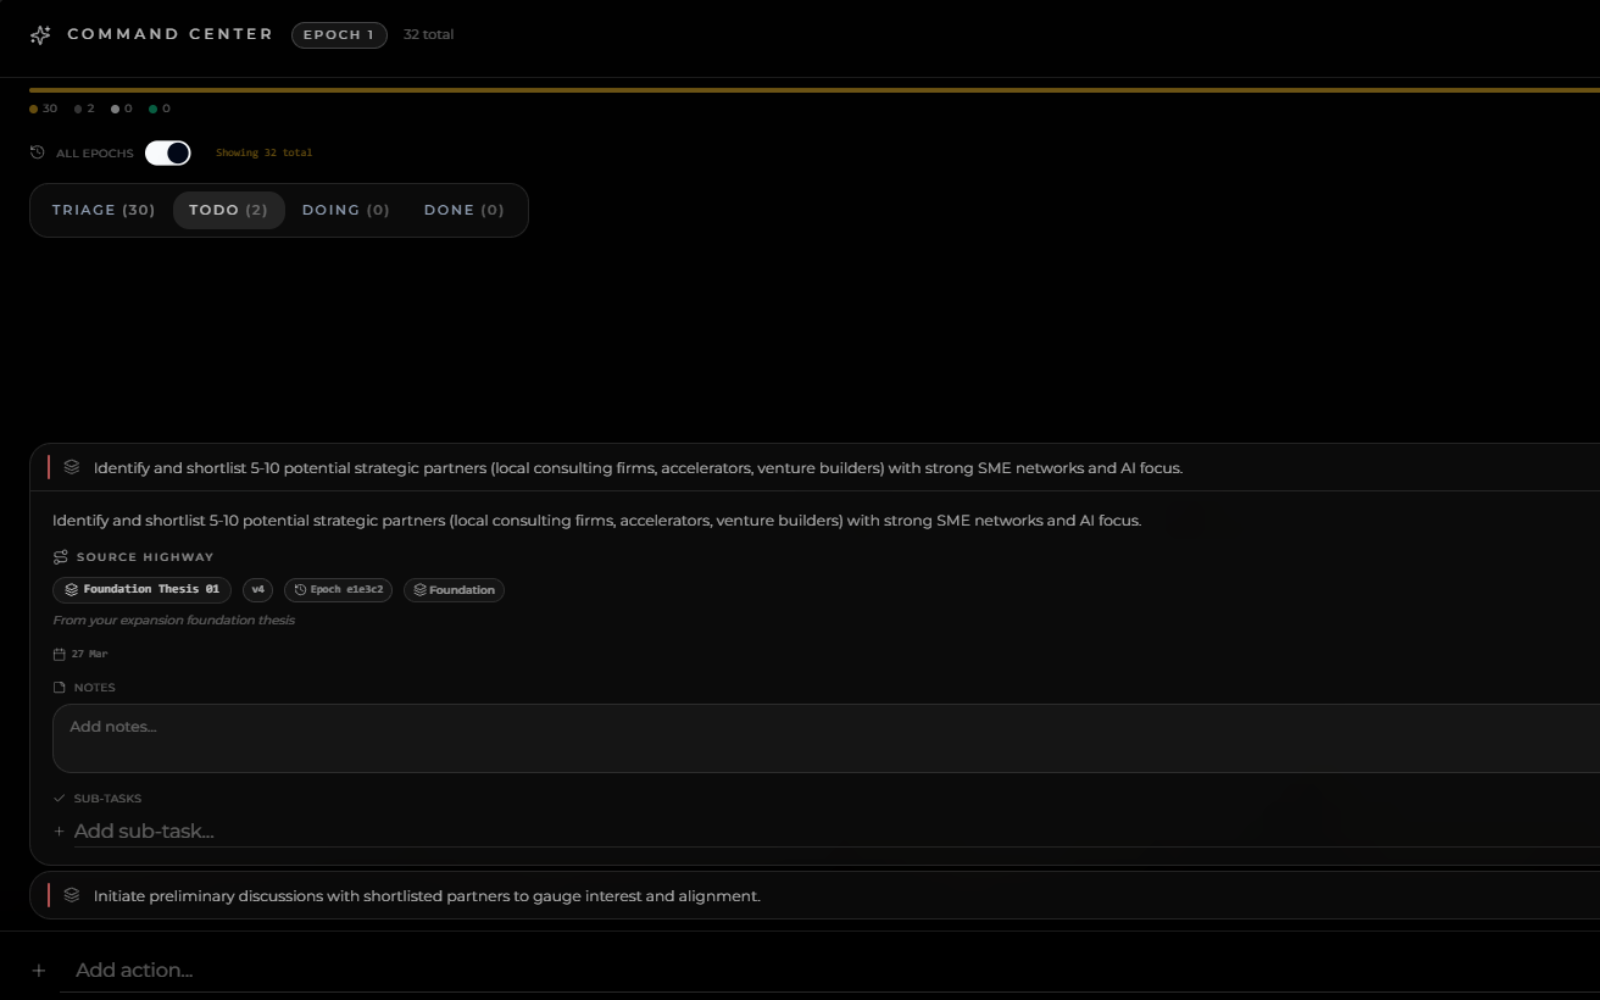
Task: Click 'From your expansion foundation thesis' text
Action: point(174,620)
